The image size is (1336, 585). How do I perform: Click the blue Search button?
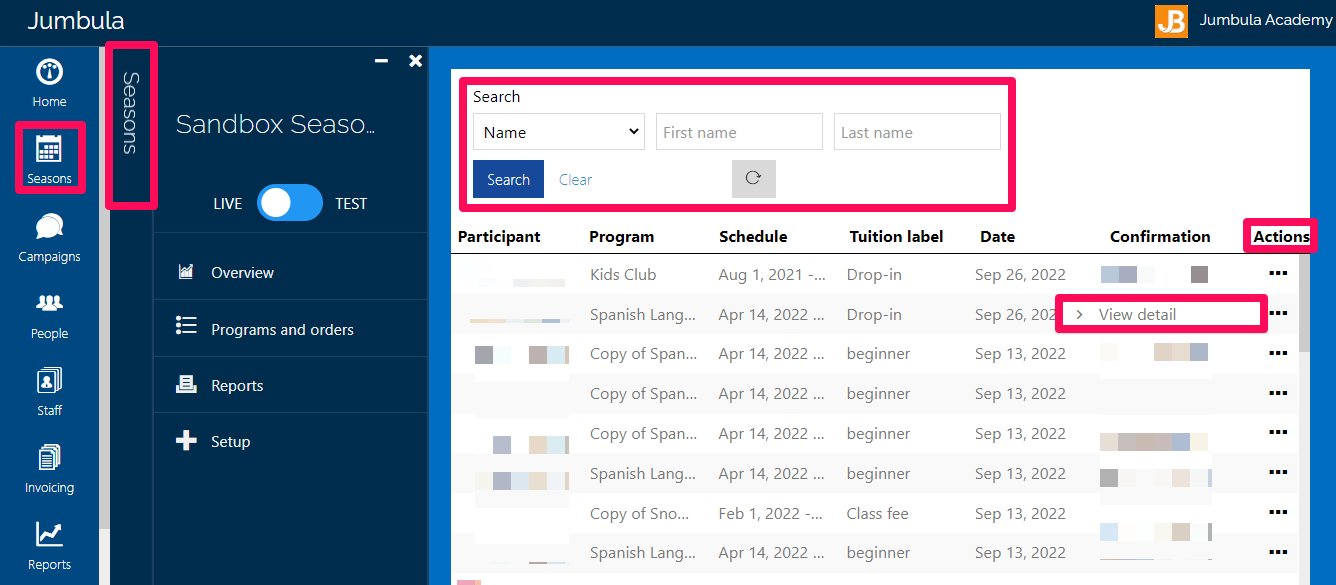(508, 179)
